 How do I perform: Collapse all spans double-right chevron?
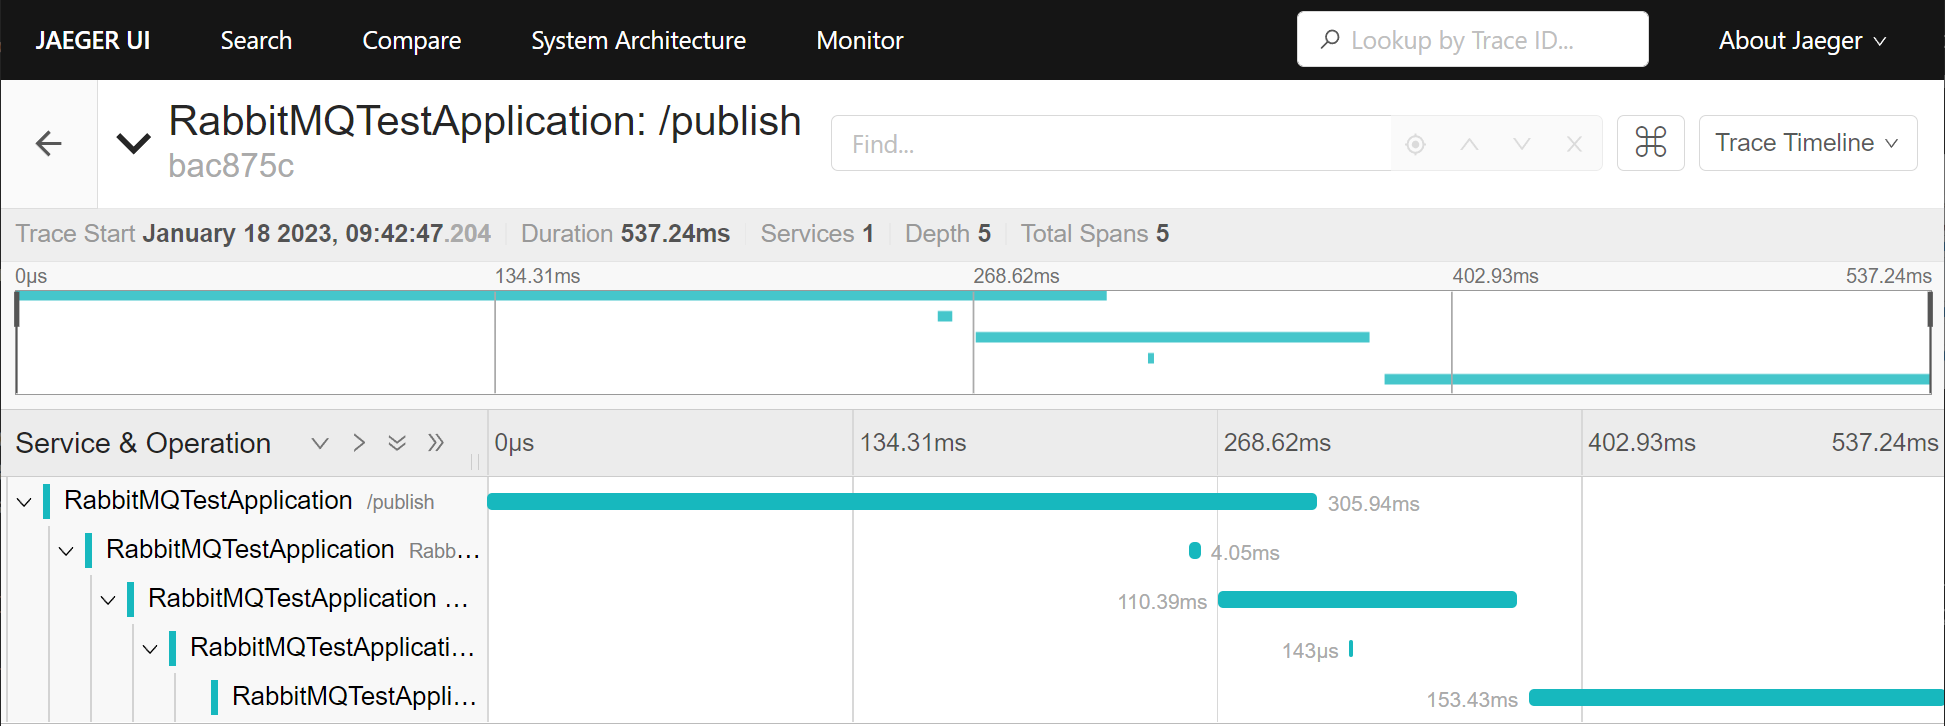click(436, 443)
